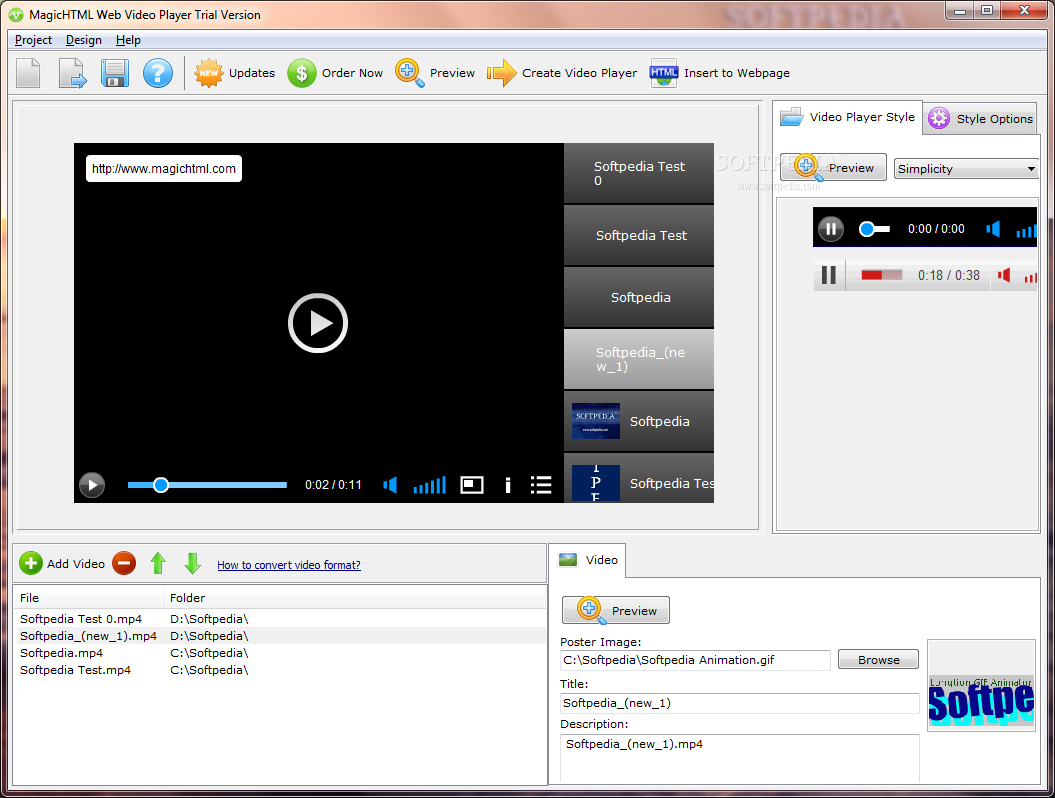Viewport: 1055px width, 798px height.
Task: Check for Updates in the toolbar
Action: tap(235, 73)
